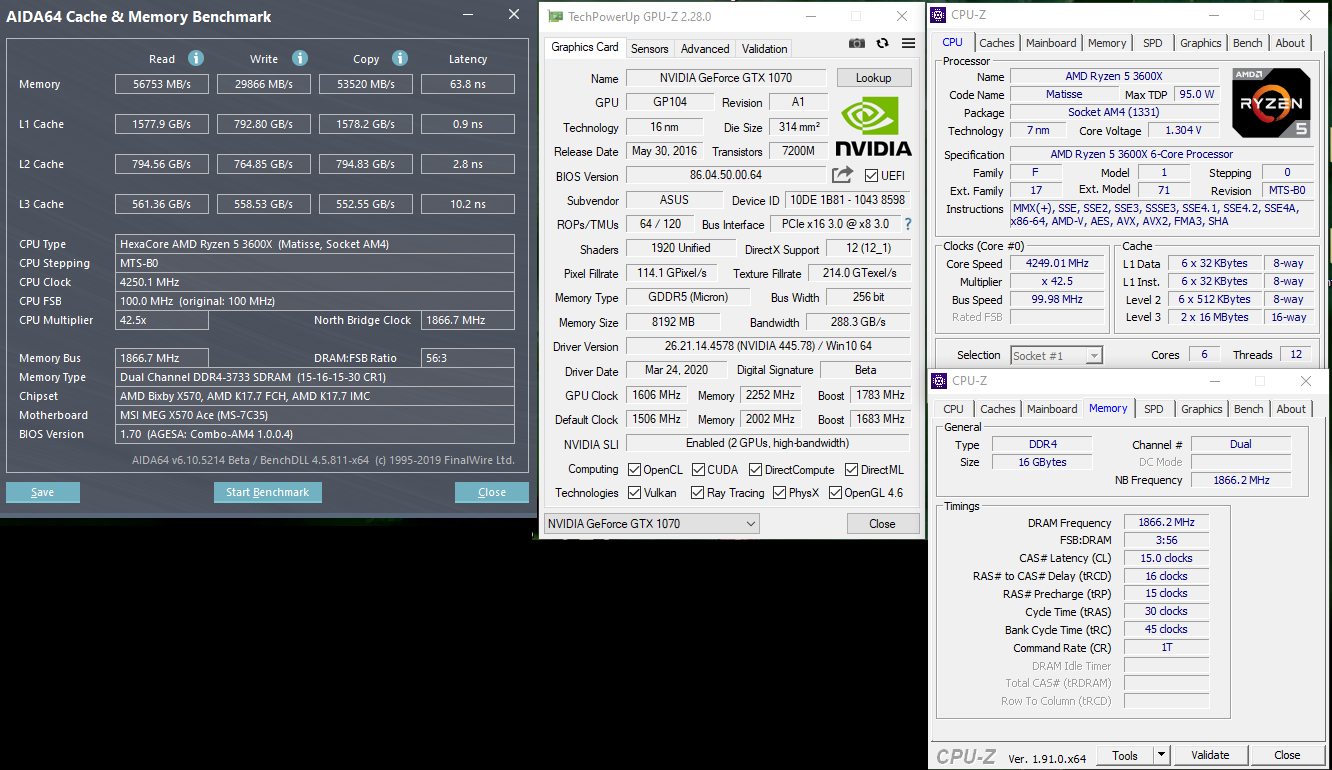Toggle the PhysX checkbox

tap(779, 492)
